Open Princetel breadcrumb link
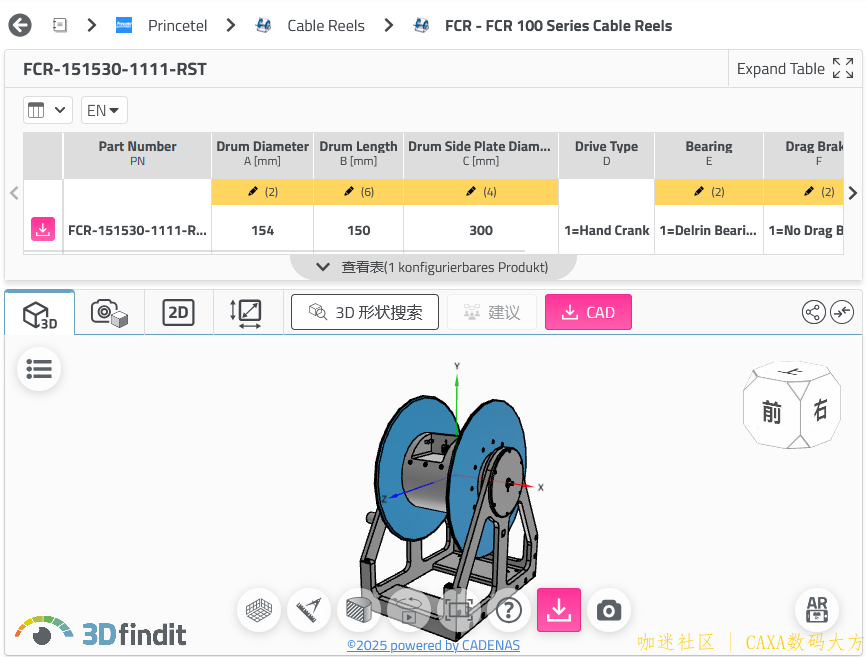Viewport: 867px width, 657px height. pos(177,25)
